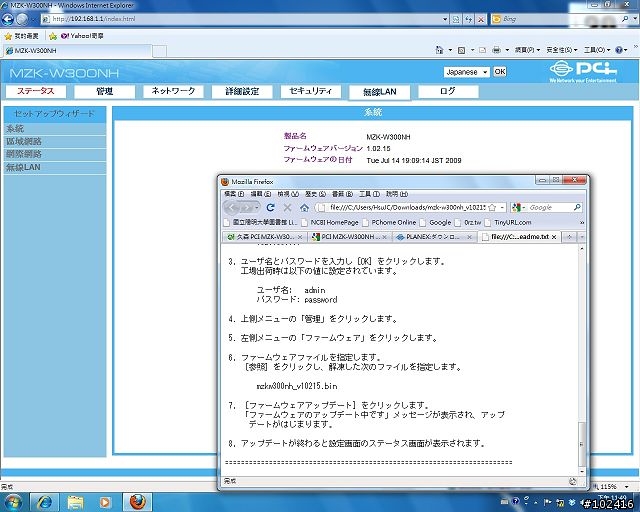This screenshot has width=640, height=512.
Task: Click the IE home icon in command bar
Action: [439, 50]
